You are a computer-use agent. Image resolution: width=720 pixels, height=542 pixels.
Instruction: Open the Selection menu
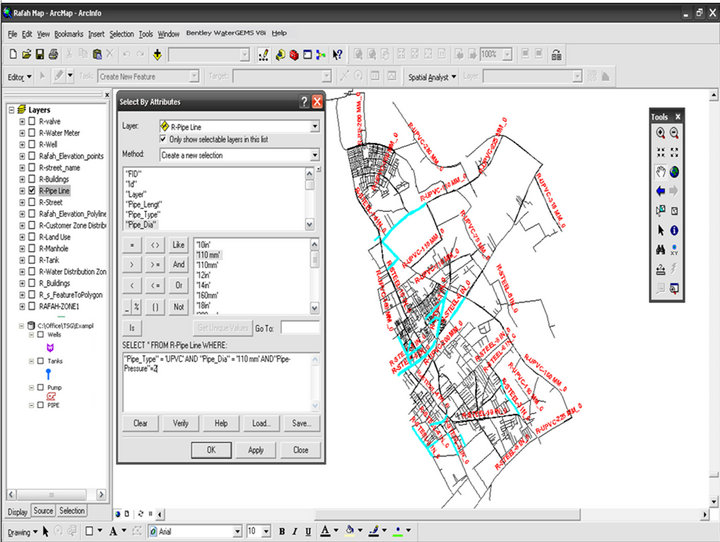click(x=121, y=34)
